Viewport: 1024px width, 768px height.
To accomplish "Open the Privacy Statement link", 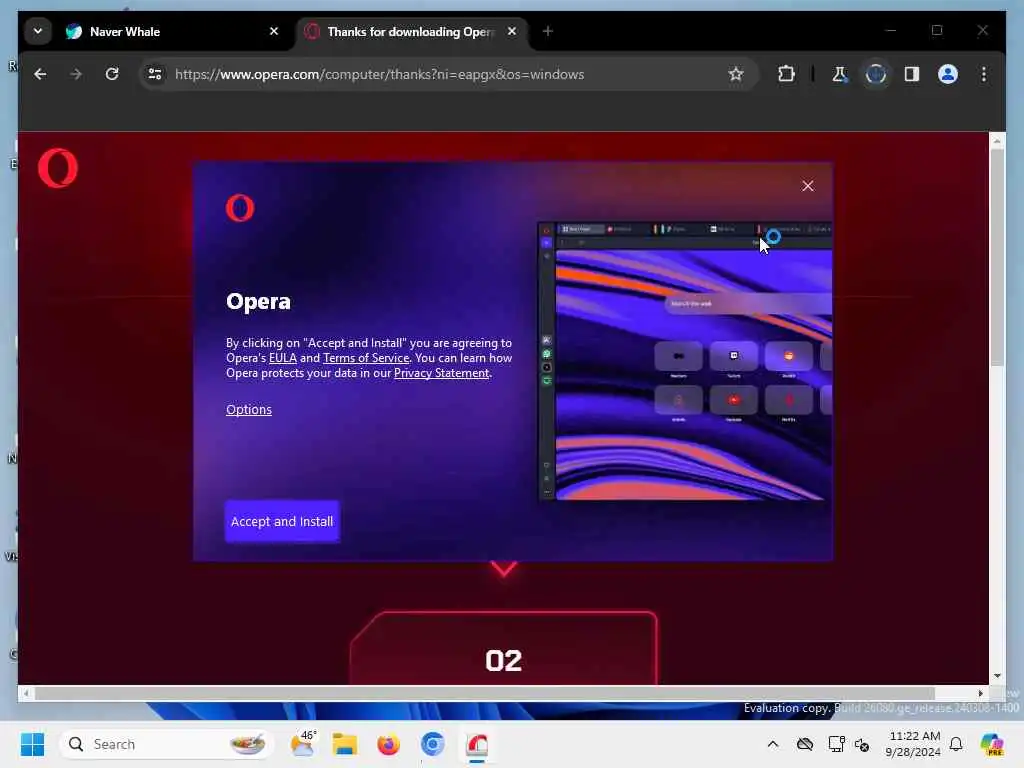I will tap(441, 373).
